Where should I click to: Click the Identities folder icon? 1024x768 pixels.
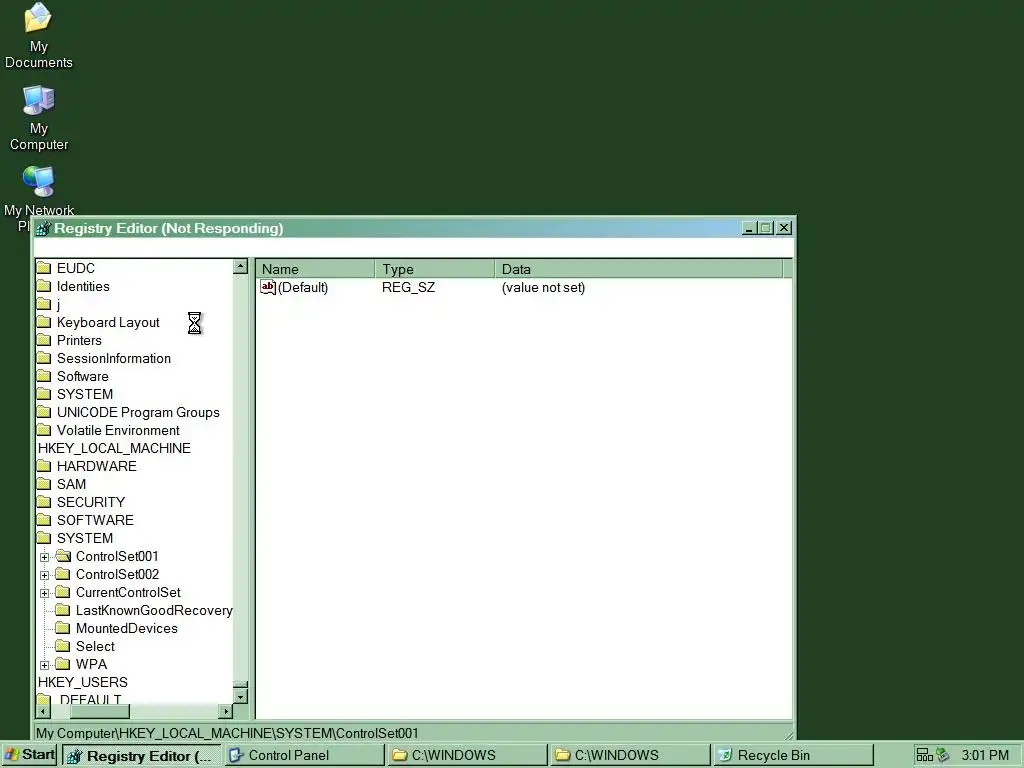(44, 287)
